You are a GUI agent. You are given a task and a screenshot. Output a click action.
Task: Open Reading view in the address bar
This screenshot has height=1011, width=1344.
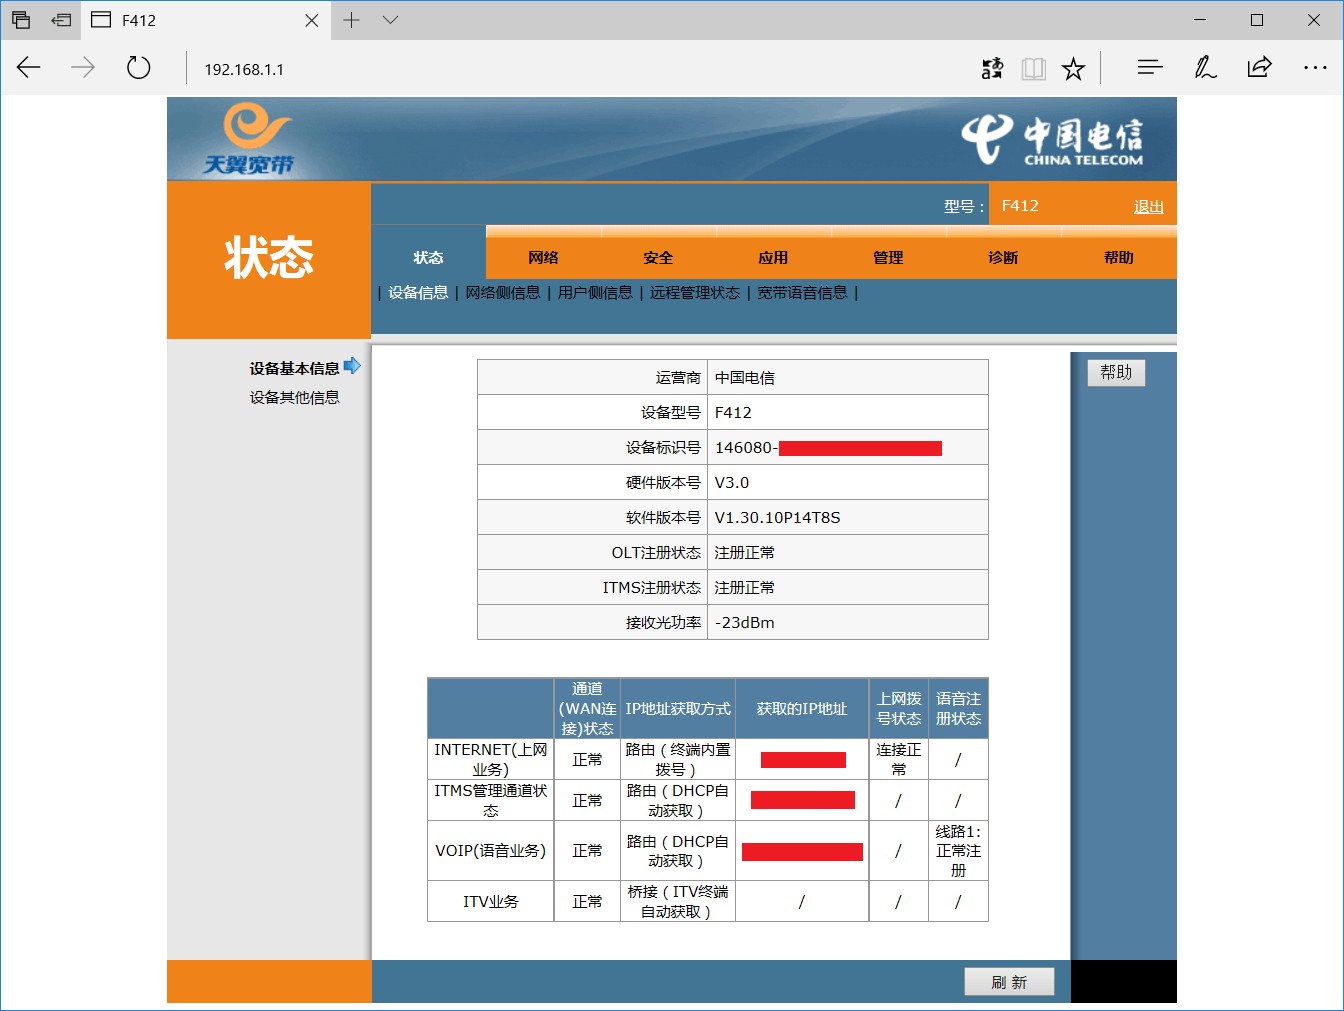point(1033,68)
